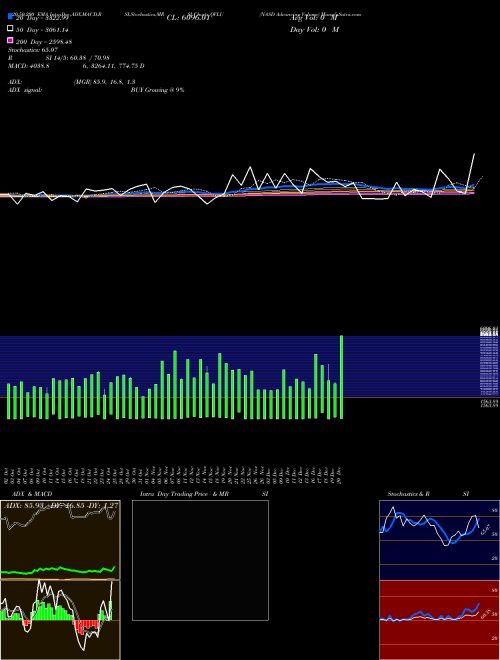The image size is (500, 660).
Task: Click the 'CL: 6096.01' closing value
Action: (188, 18)
